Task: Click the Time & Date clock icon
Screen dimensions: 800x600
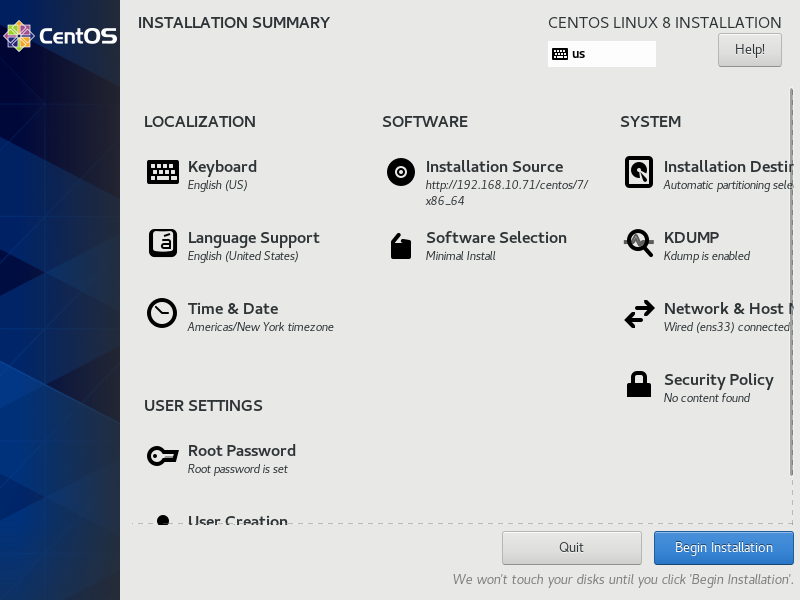Action: [162, 314]
